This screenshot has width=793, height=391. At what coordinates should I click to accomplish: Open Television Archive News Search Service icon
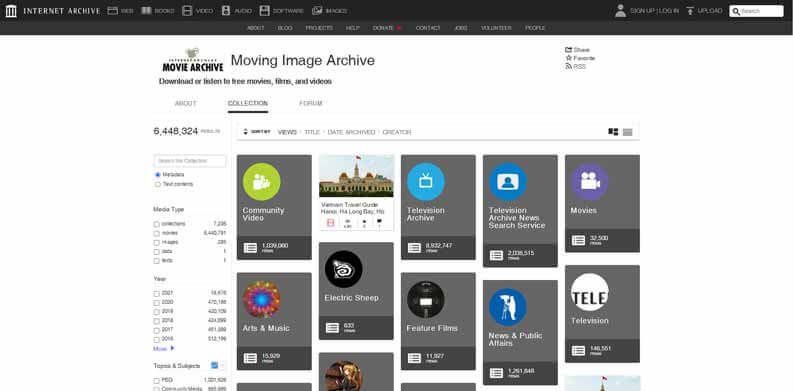(508, 182)
